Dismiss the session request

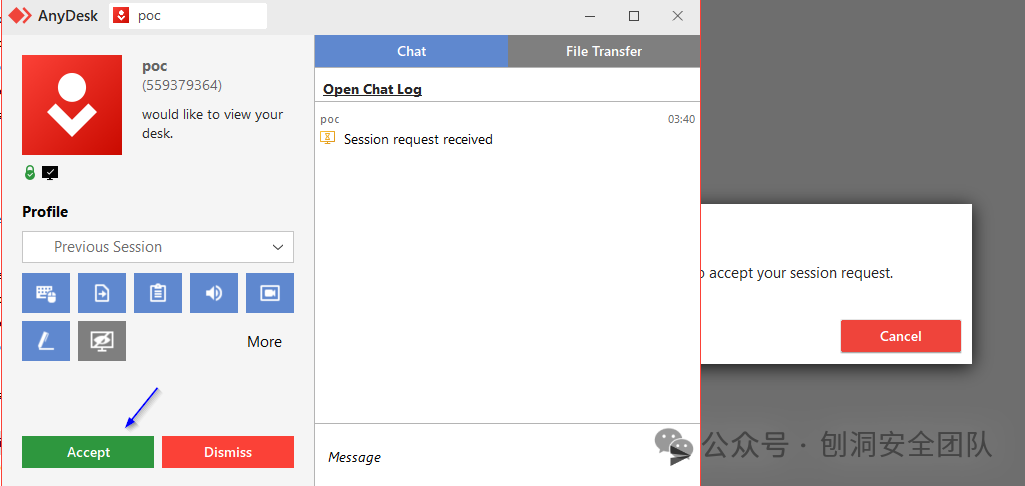coord(228,452)
